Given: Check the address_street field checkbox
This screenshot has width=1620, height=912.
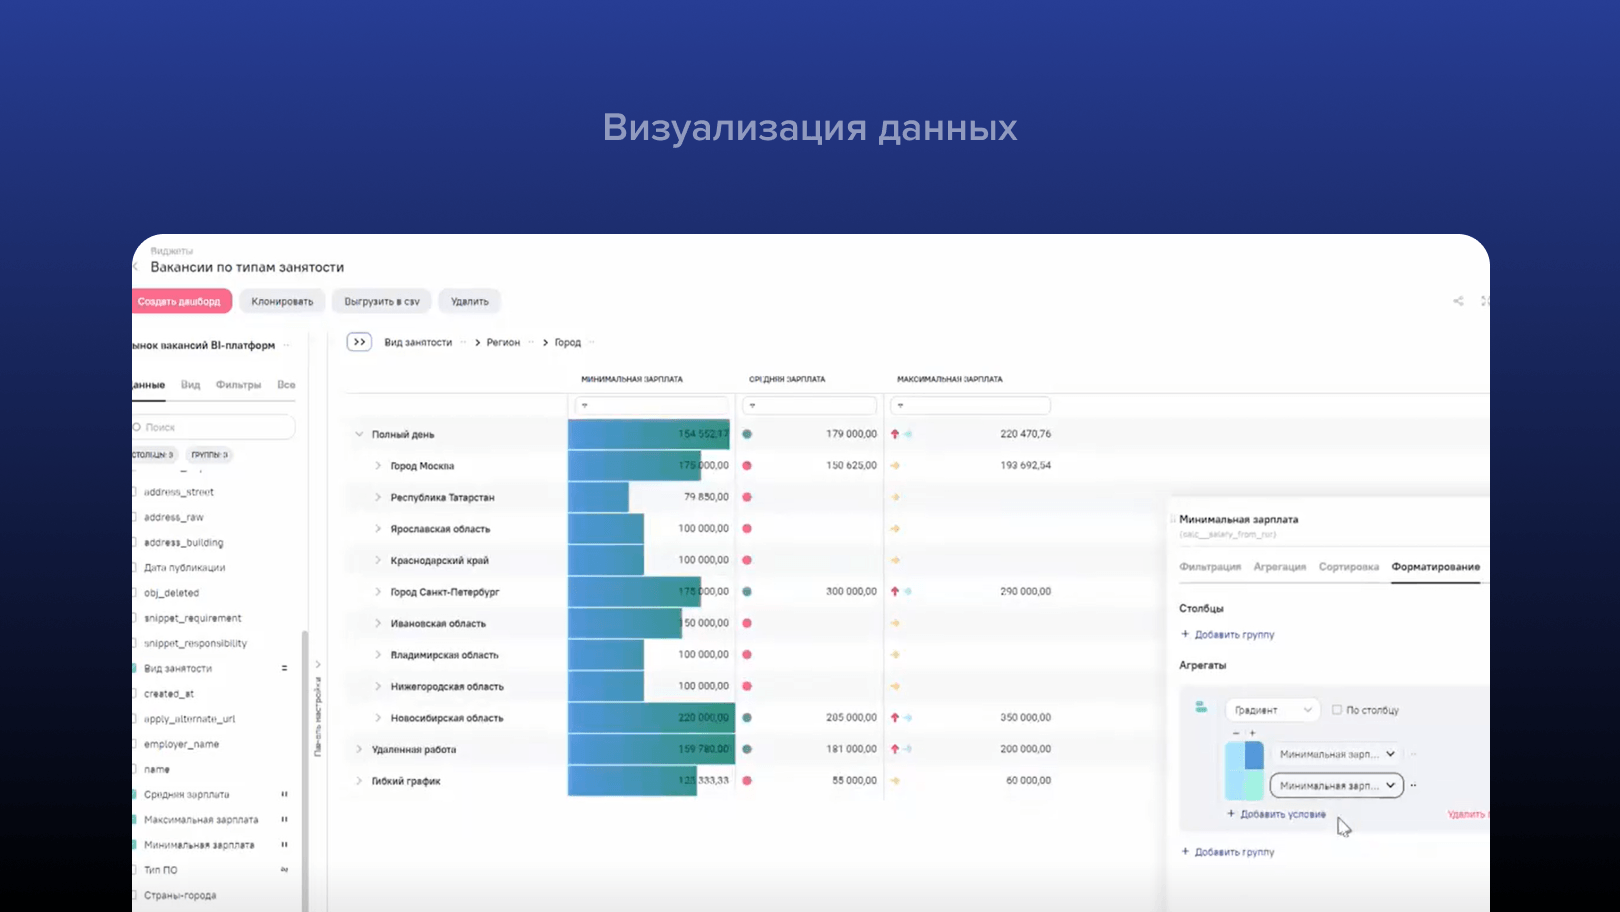Looking at the screenshot, I should click(134, 492).
